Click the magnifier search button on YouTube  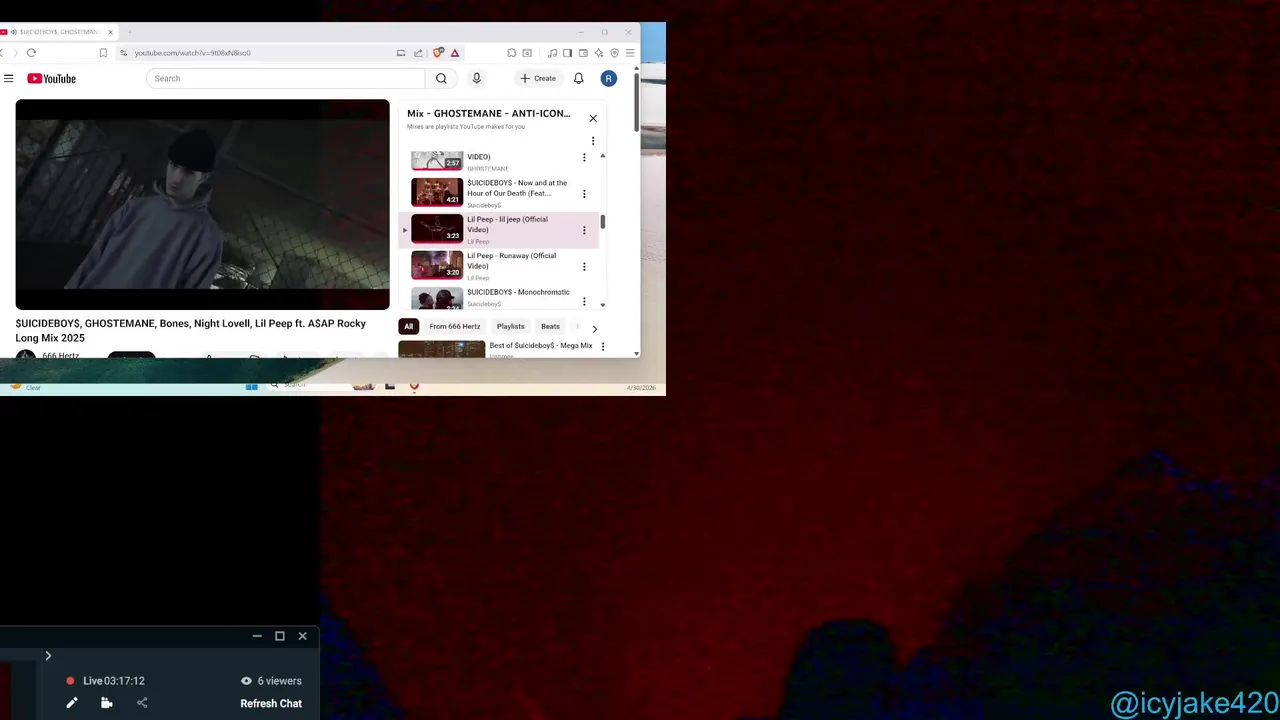coord(441,78)
